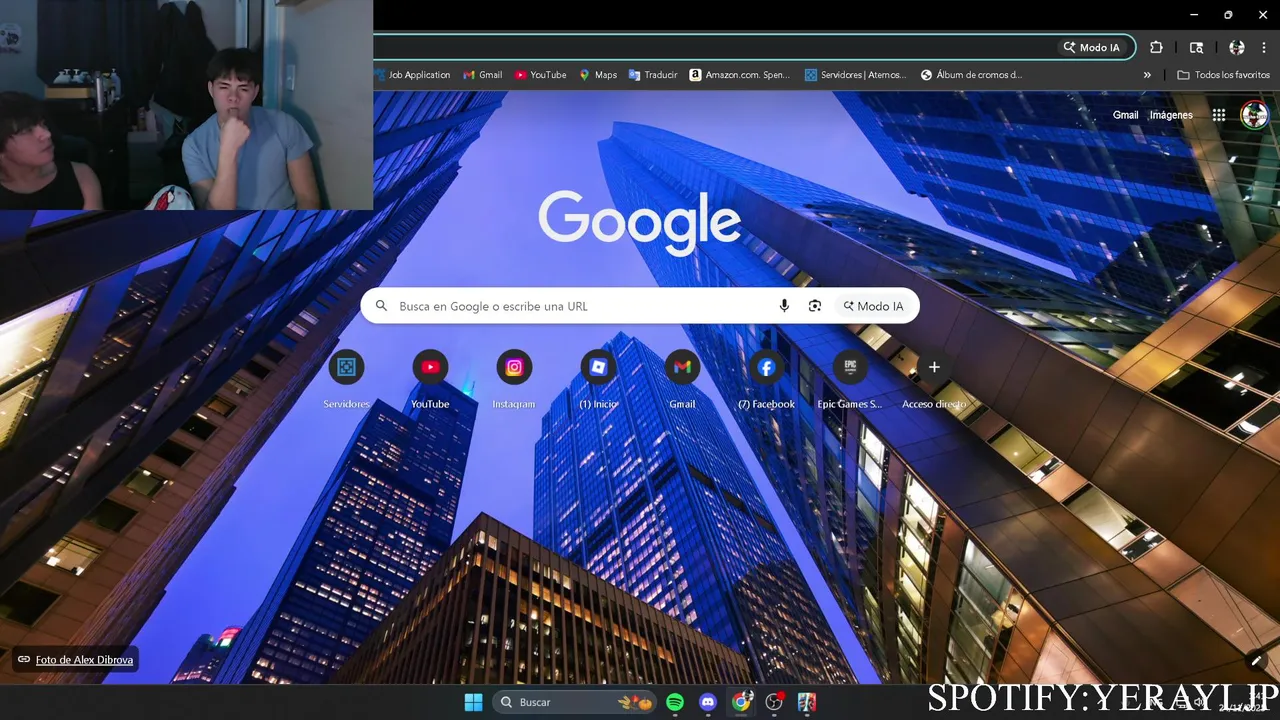Image resolution: width=1280 pixels, height=720 pixels.
Task: Open the Instagram shortcut tile
Action: click(514, 380)
